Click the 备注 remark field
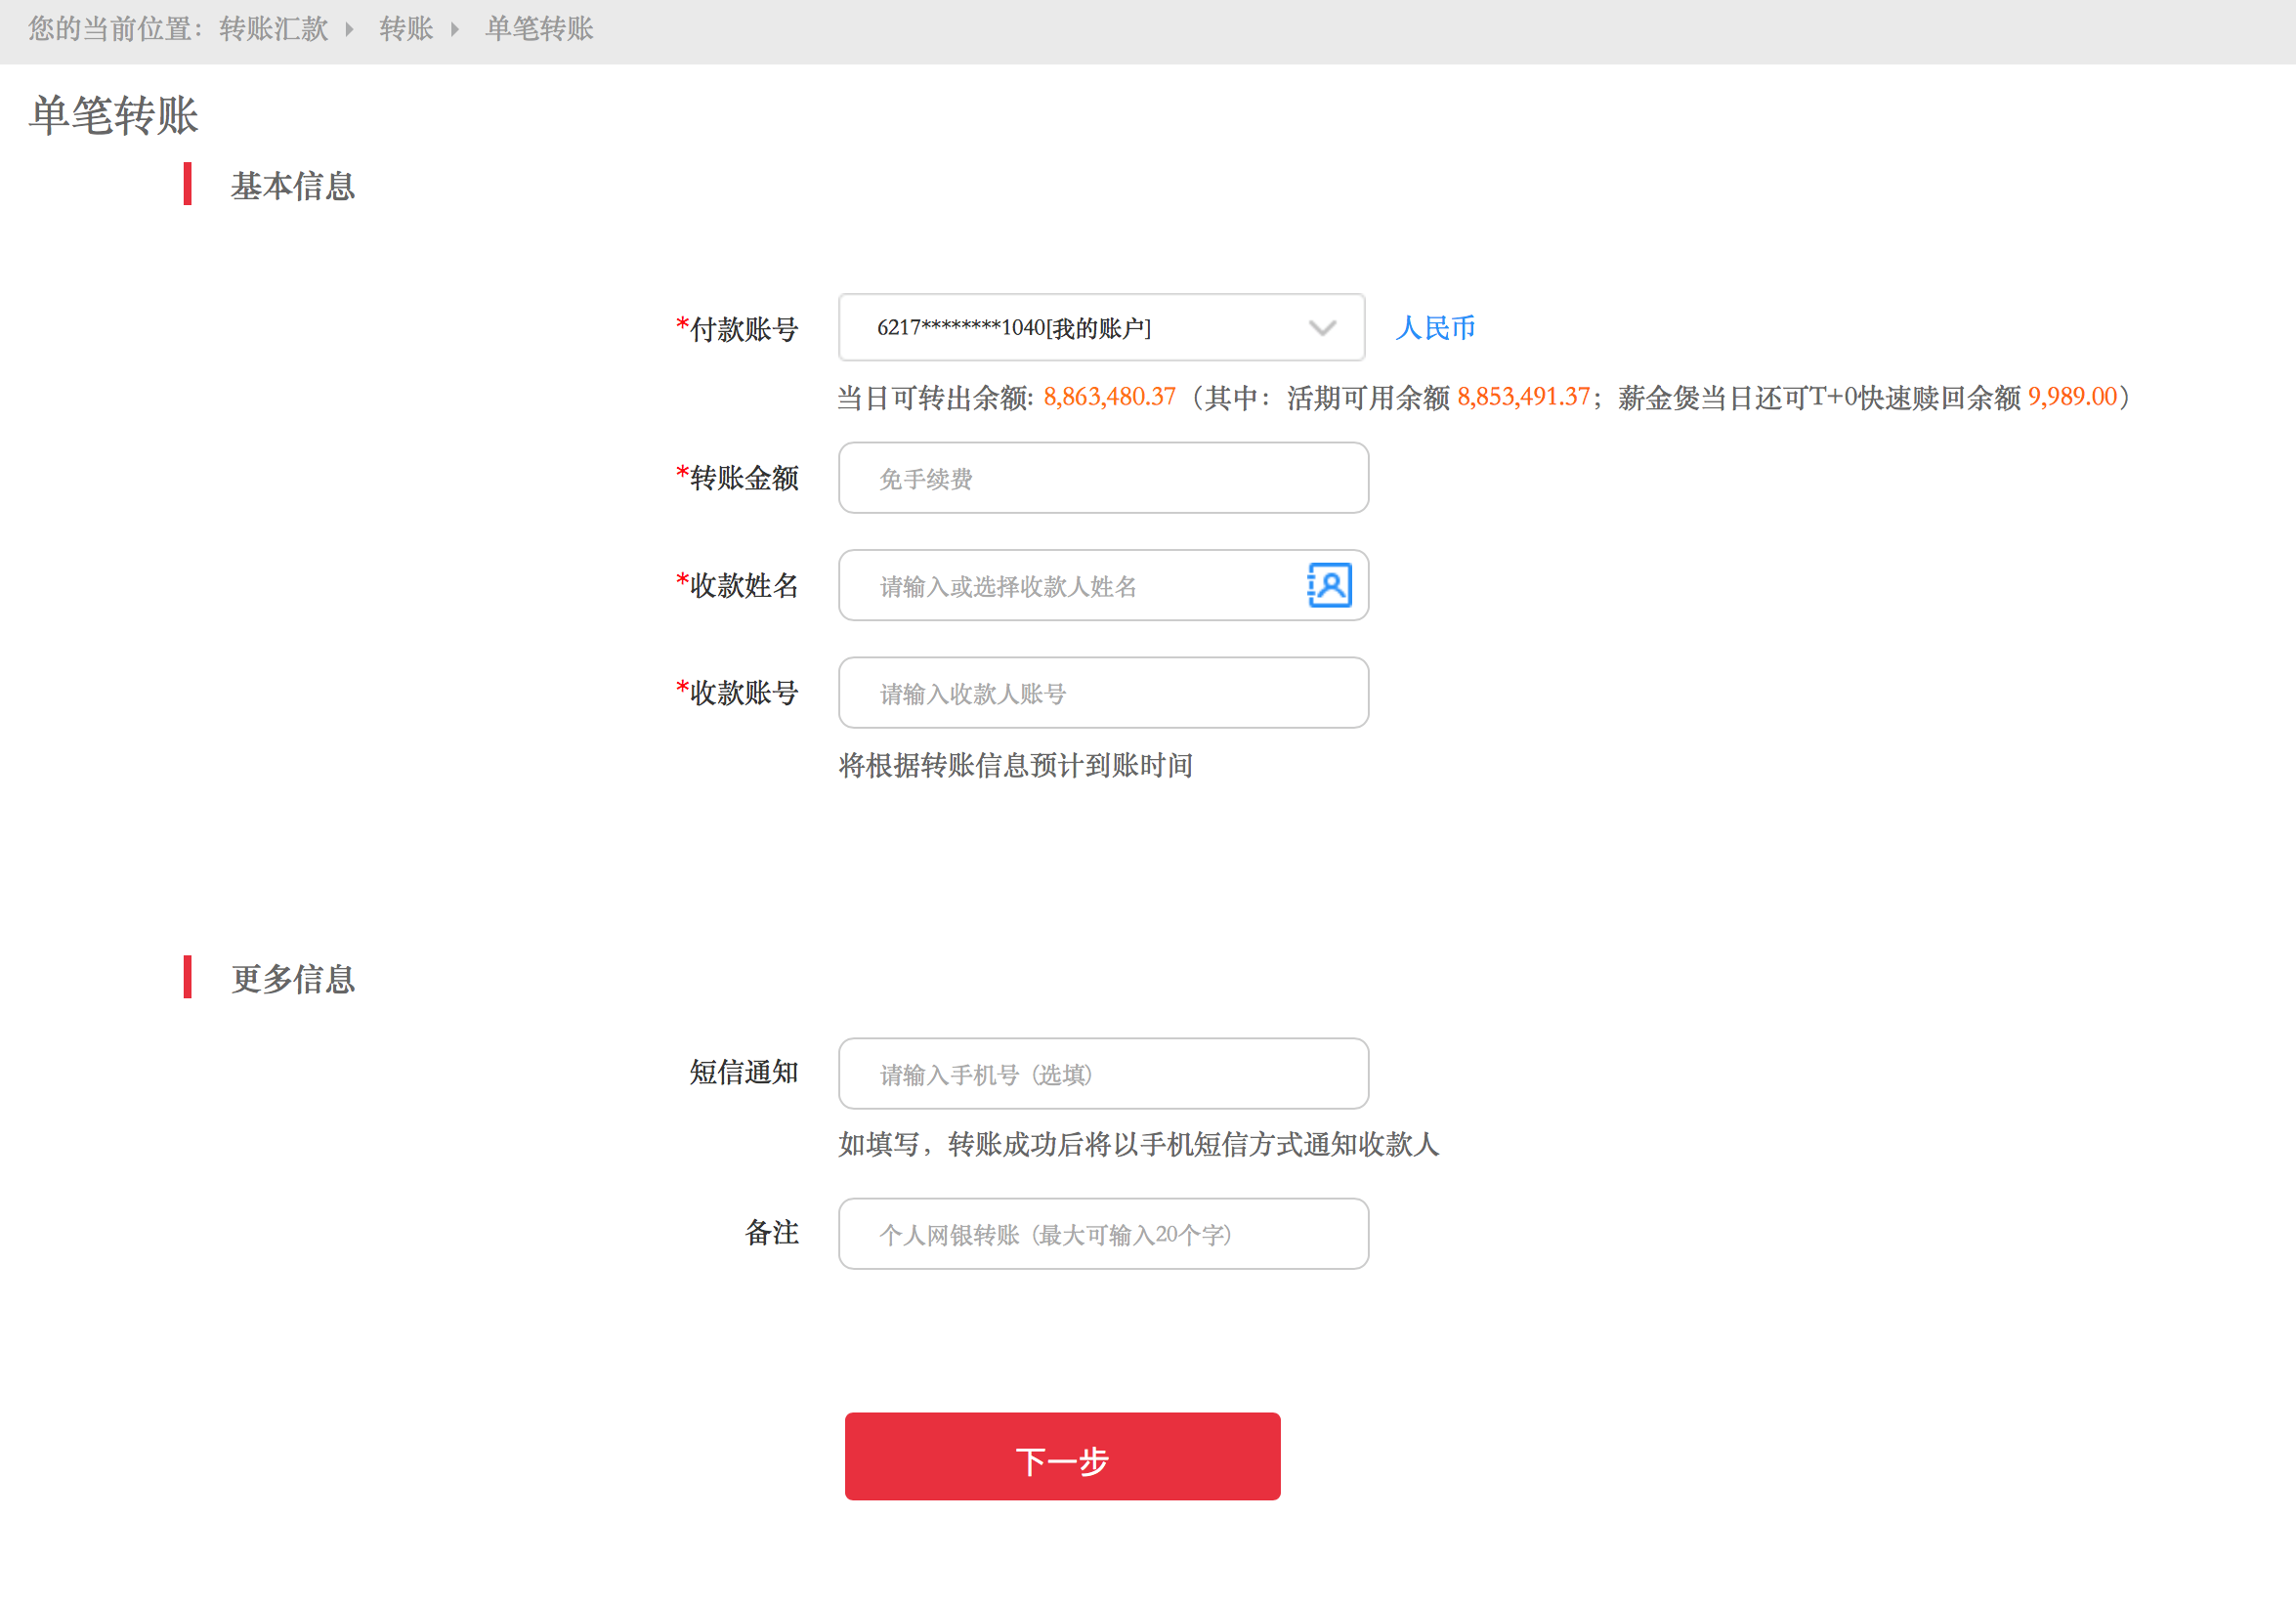The image size is (2296, 1602). pyautogui.click(x=1103, y=1233)
